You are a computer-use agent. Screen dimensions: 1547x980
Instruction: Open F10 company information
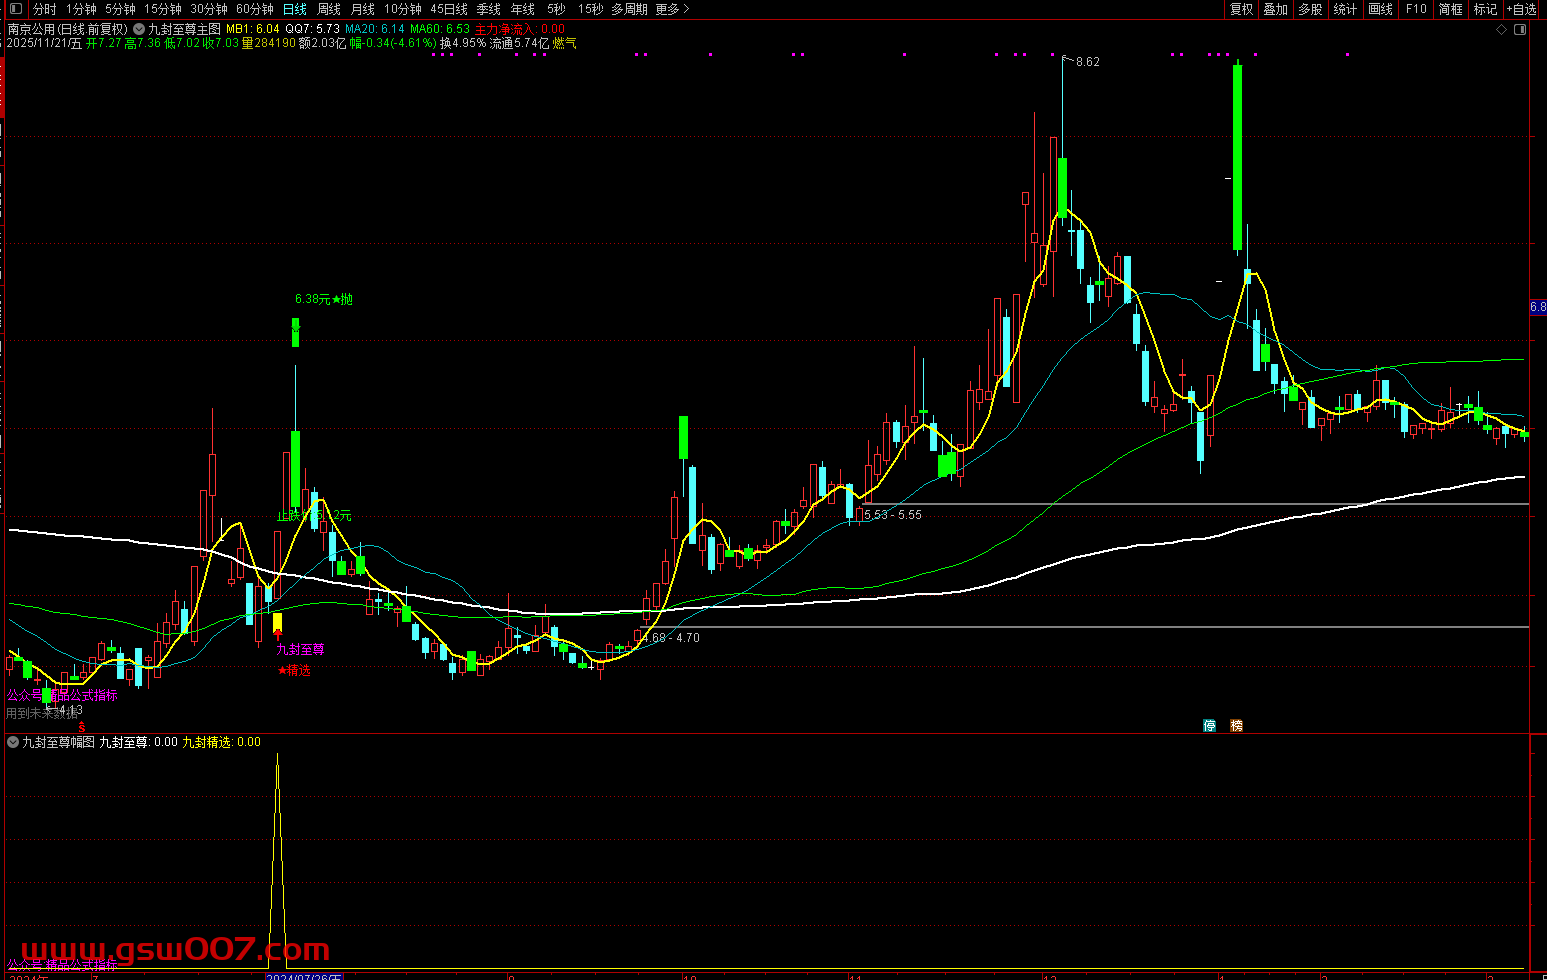coord(1415,9)
